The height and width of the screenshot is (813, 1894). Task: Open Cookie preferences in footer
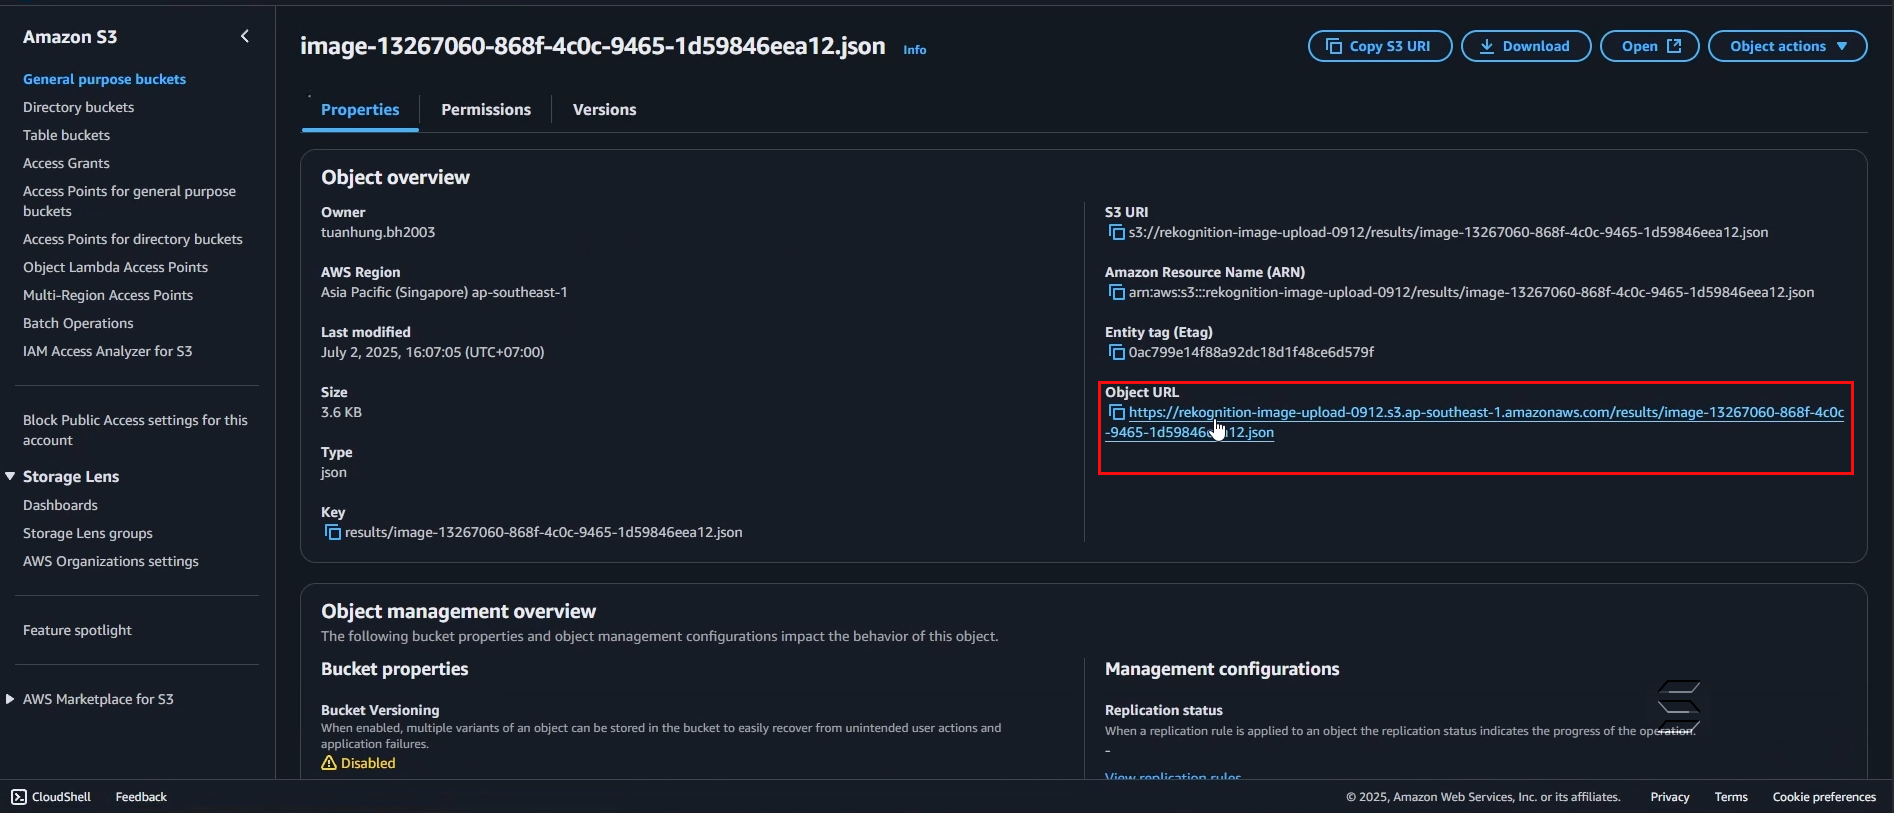tap(1824, 797)
